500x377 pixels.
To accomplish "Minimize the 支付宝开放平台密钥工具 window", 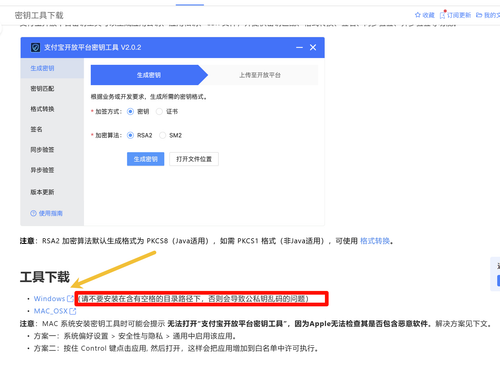I will (299, 48).
